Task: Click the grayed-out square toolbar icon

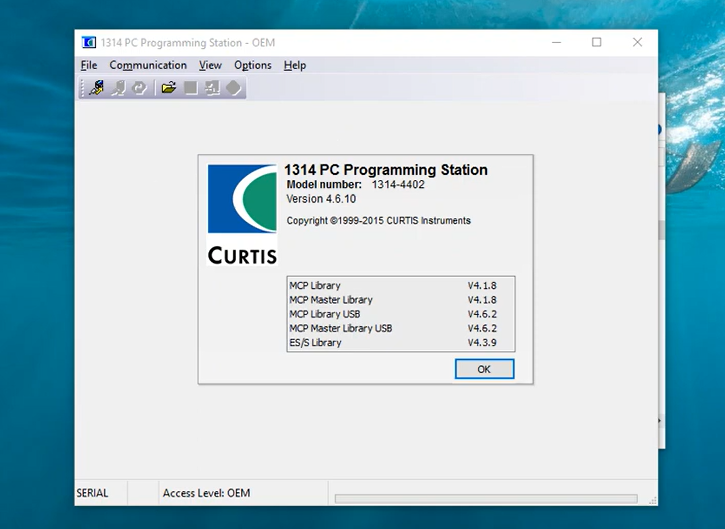Action: 190,88
